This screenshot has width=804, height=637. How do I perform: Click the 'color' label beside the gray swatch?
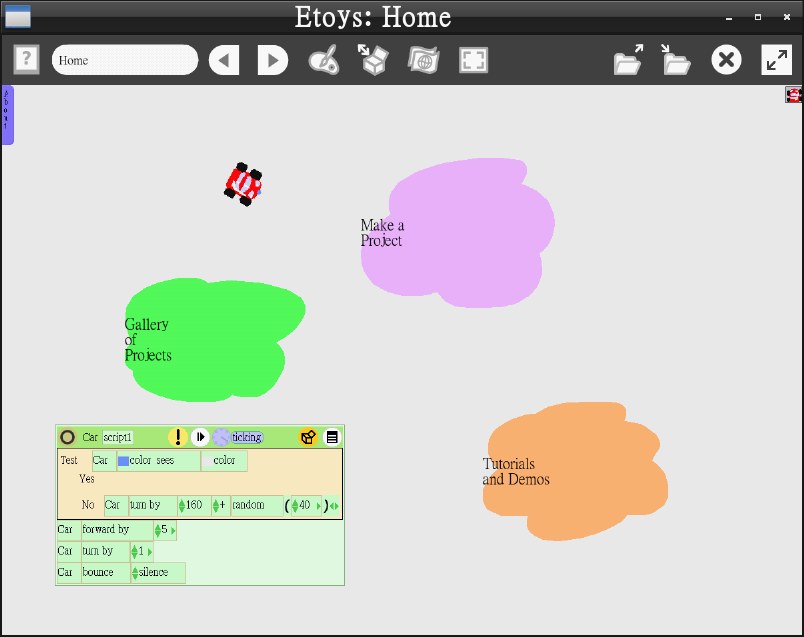(x=224, y=460)
